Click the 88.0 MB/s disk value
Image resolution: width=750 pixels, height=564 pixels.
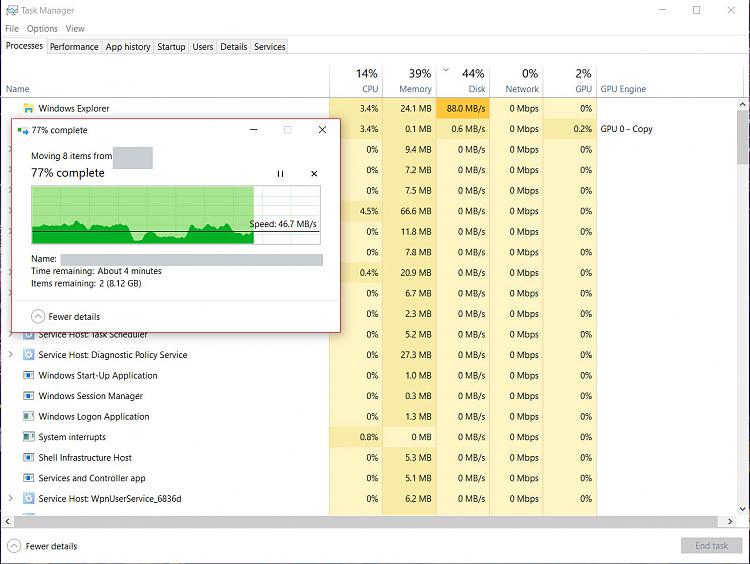(x=463, y=108)
